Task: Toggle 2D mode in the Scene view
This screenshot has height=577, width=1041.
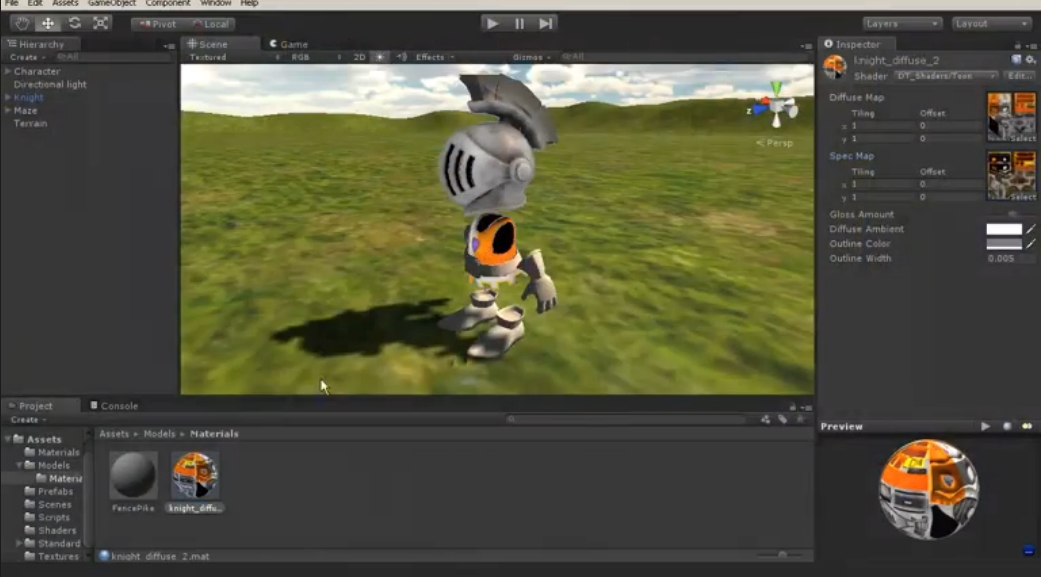Action: tap(359, 57)
